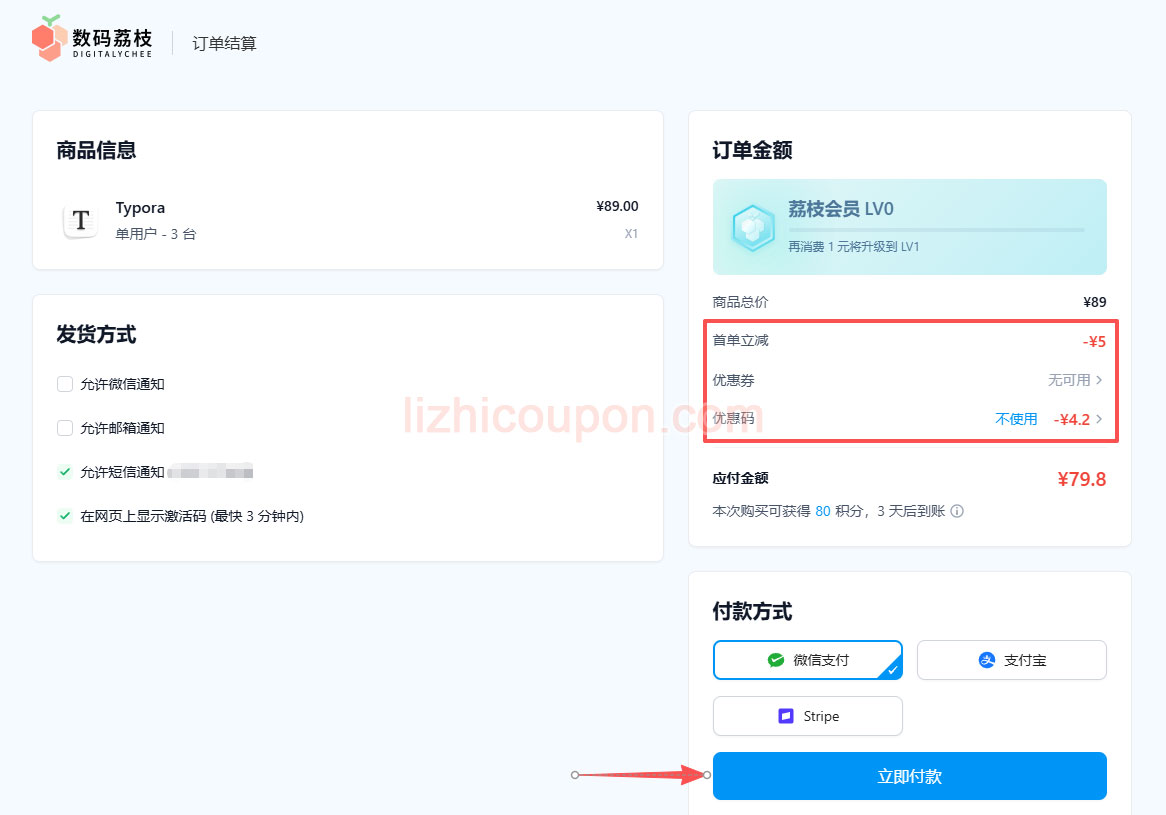The image size is (1166, 815).
Task: Select 微信支付 payment method
Action: point(808,660)
